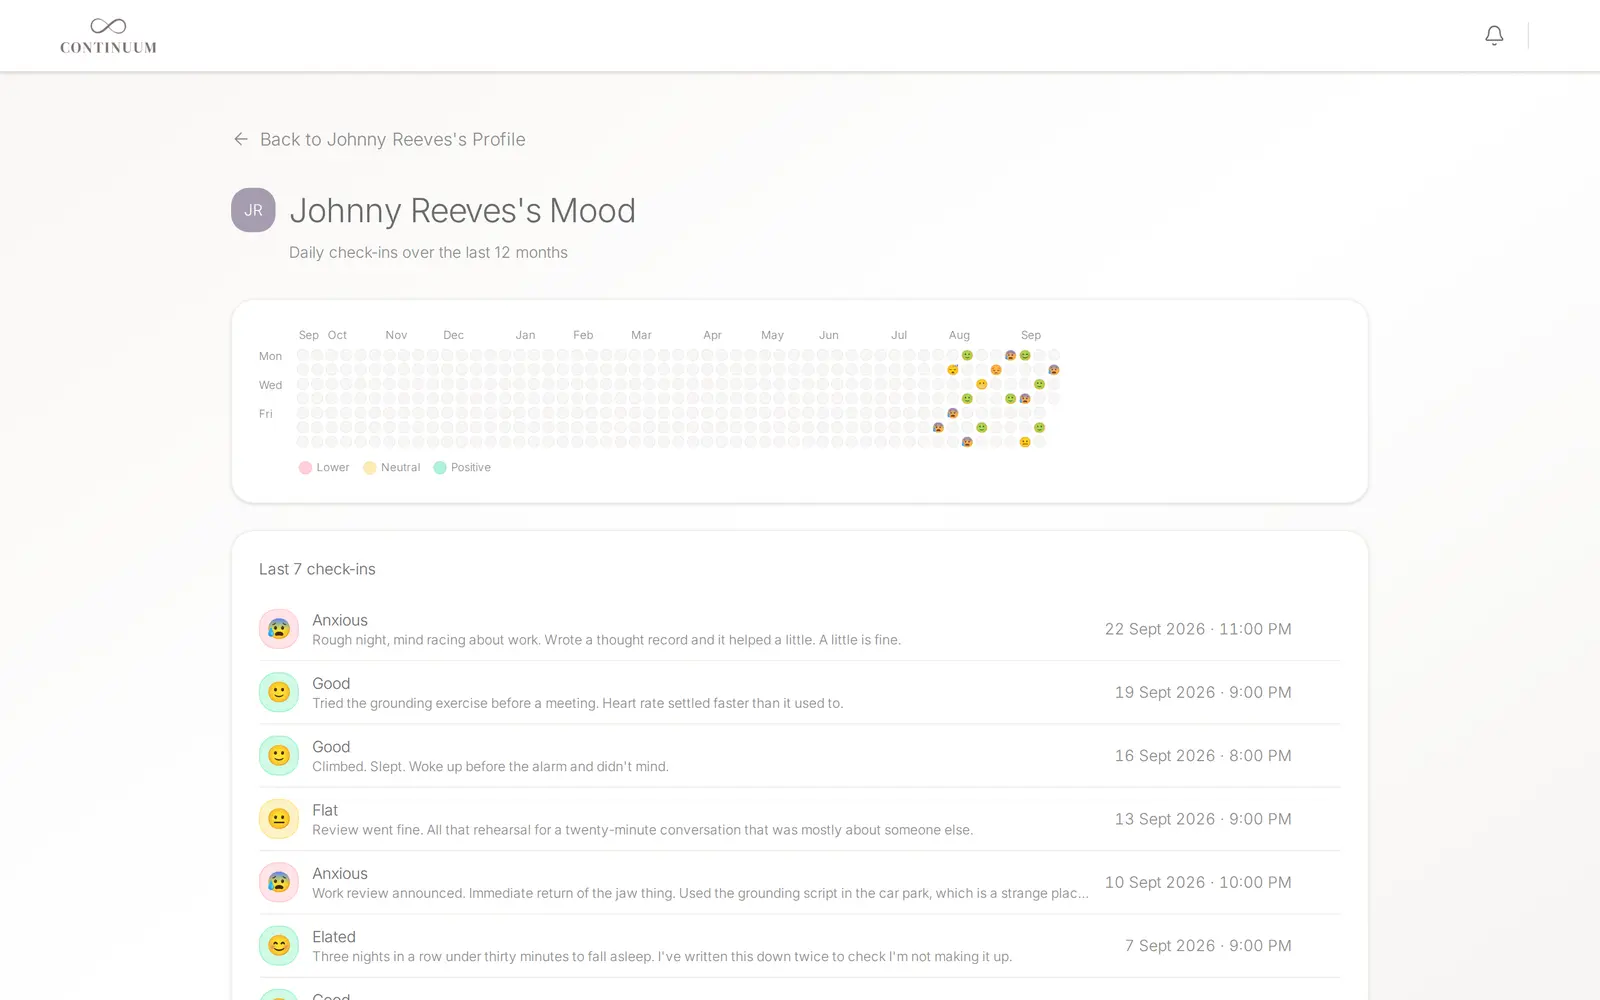Click the pale neutral face in Wed row
Viewport: 1600px width, 1000px height.
coord(982,384)
